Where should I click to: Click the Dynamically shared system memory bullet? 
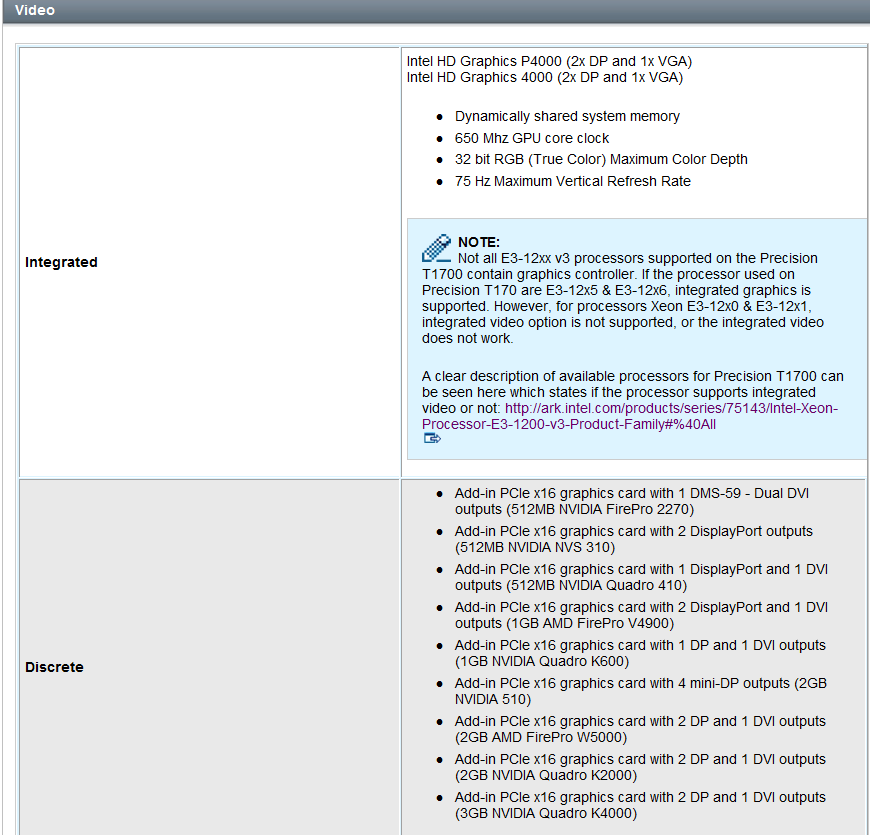tap(567, 116)
